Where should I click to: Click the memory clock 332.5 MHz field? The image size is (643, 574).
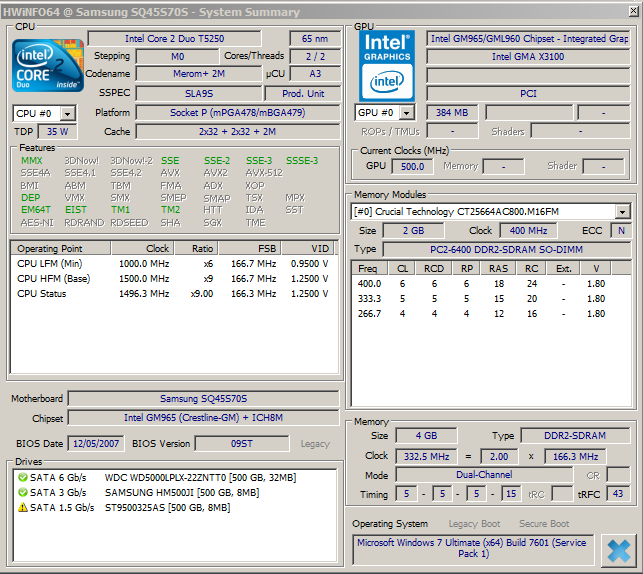coord(426,456)
